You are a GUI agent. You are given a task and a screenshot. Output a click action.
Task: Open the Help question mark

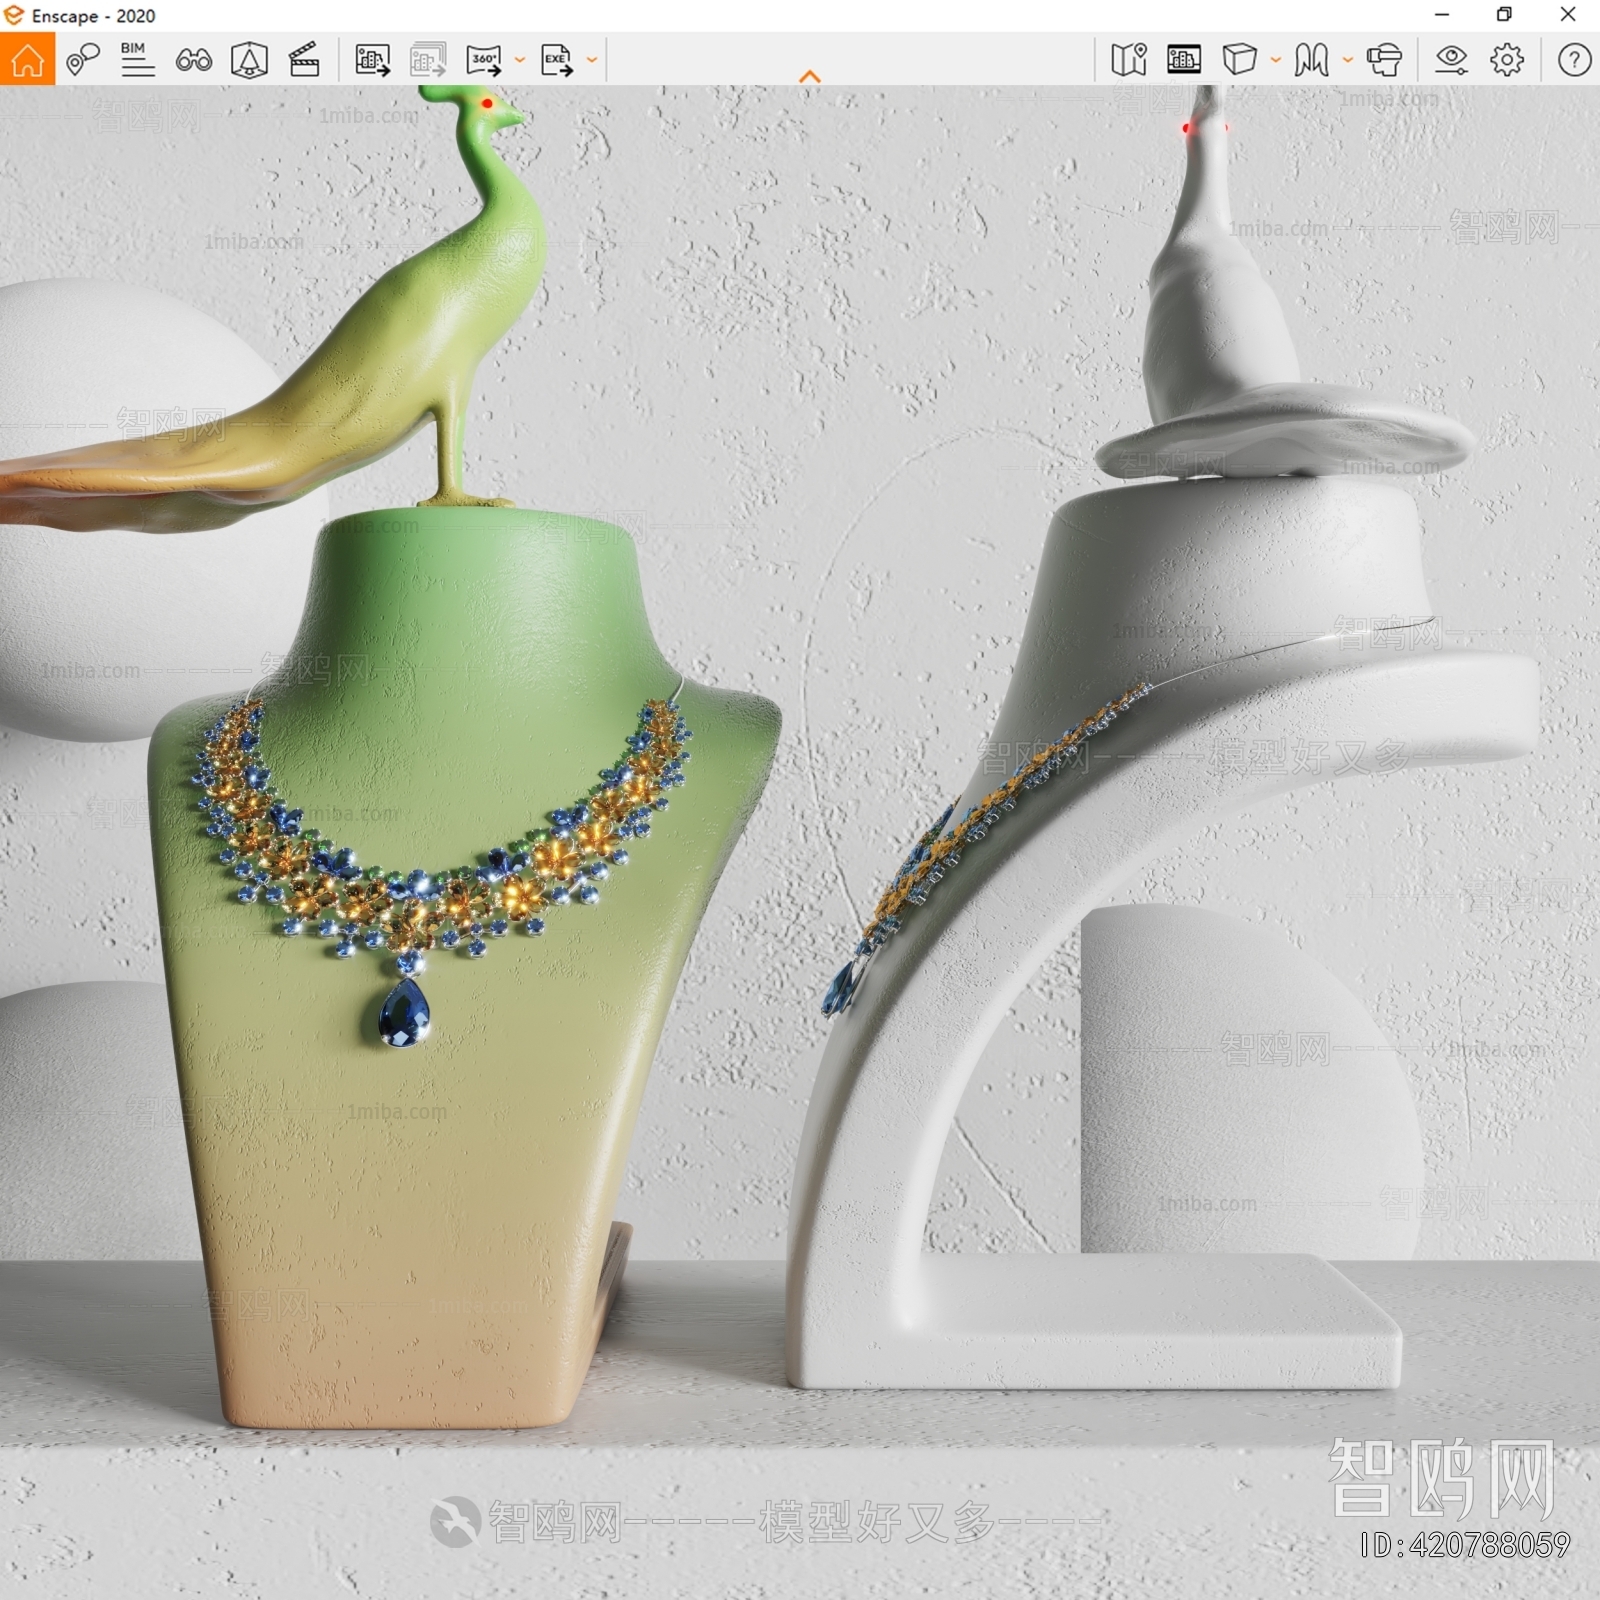[x=1574, y=60]
